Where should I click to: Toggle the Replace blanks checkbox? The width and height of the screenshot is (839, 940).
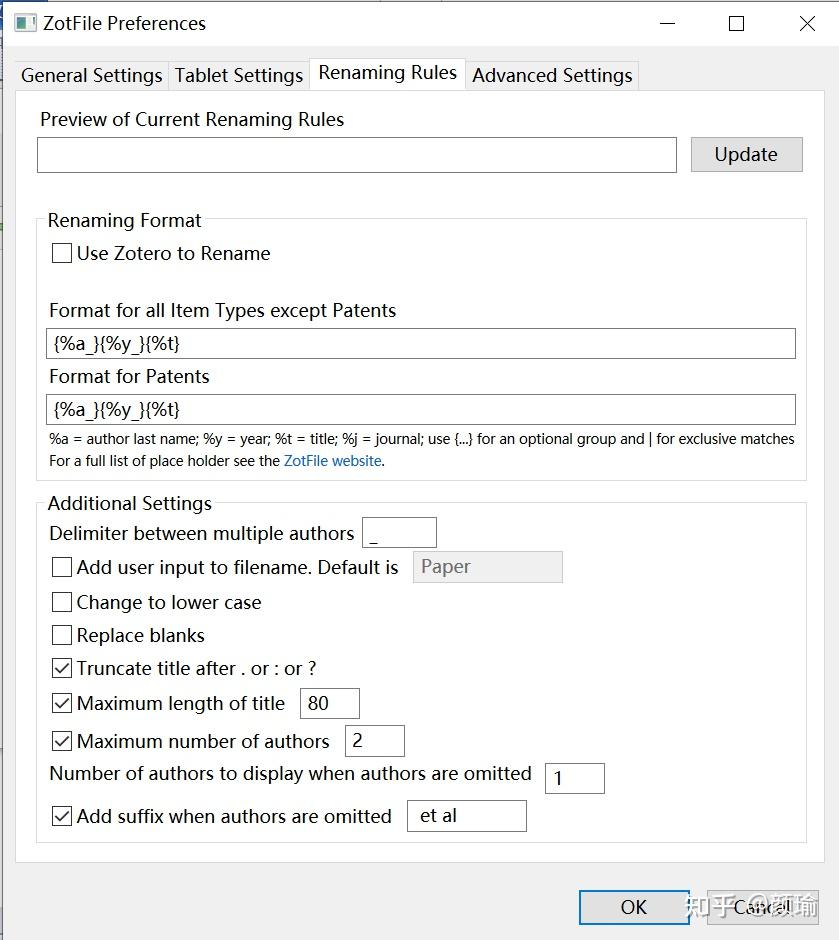[x=62, y=636]
